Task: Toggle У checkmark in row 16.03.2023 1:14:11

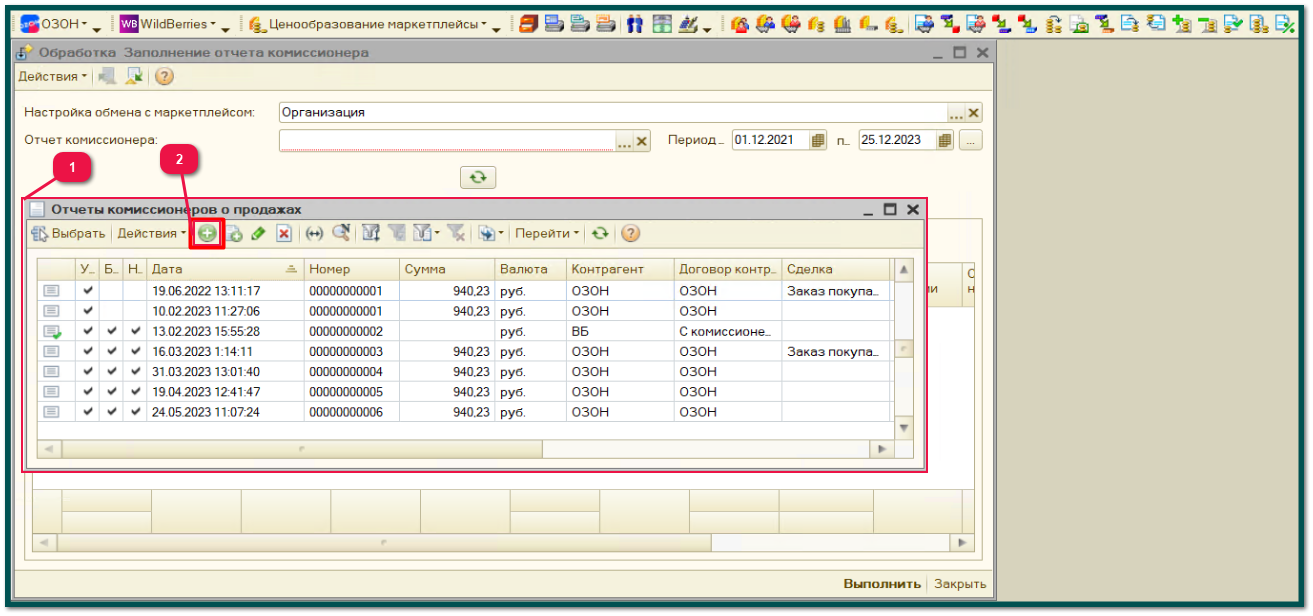Action: 89,351
